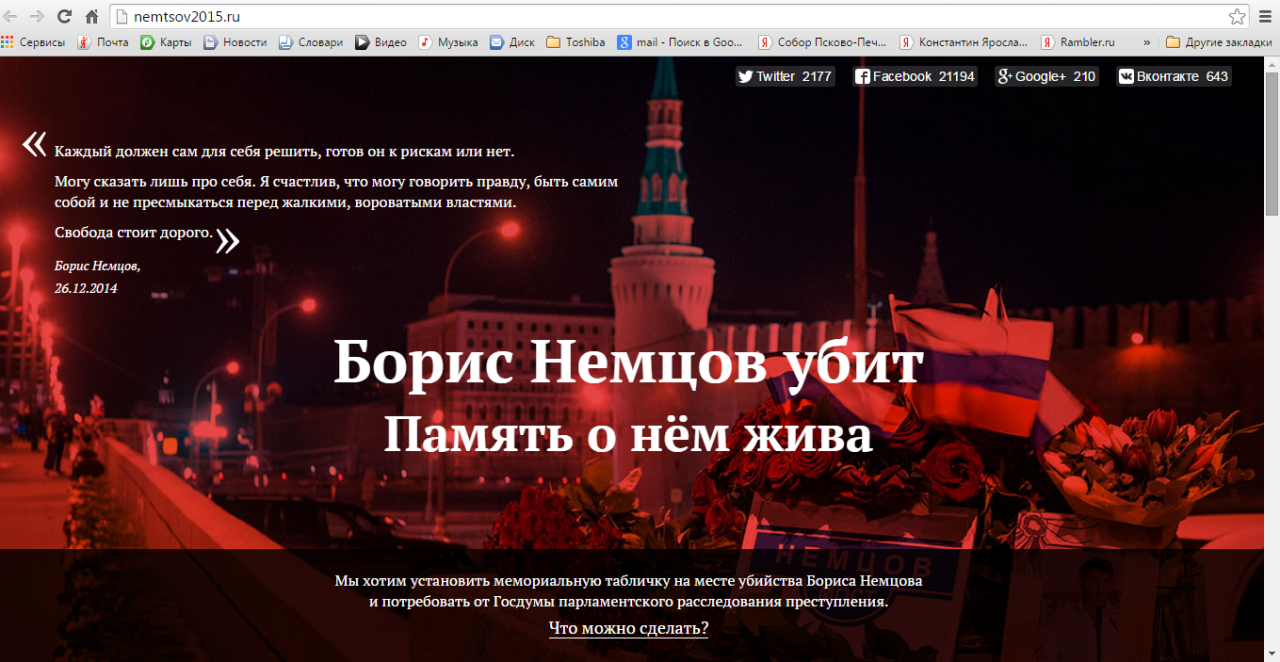Share the page on Facebook
This screenshot has width=1280, height=662.
click(915, 76)
